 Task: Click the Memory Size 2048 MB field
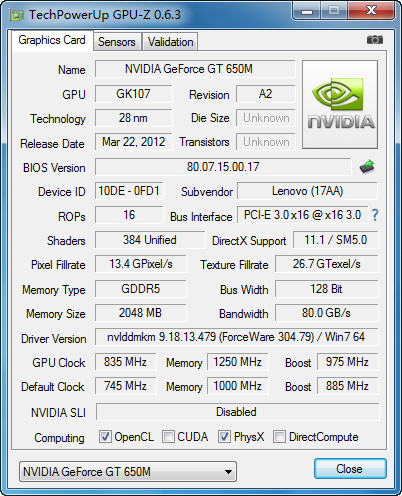click(141, 313)
